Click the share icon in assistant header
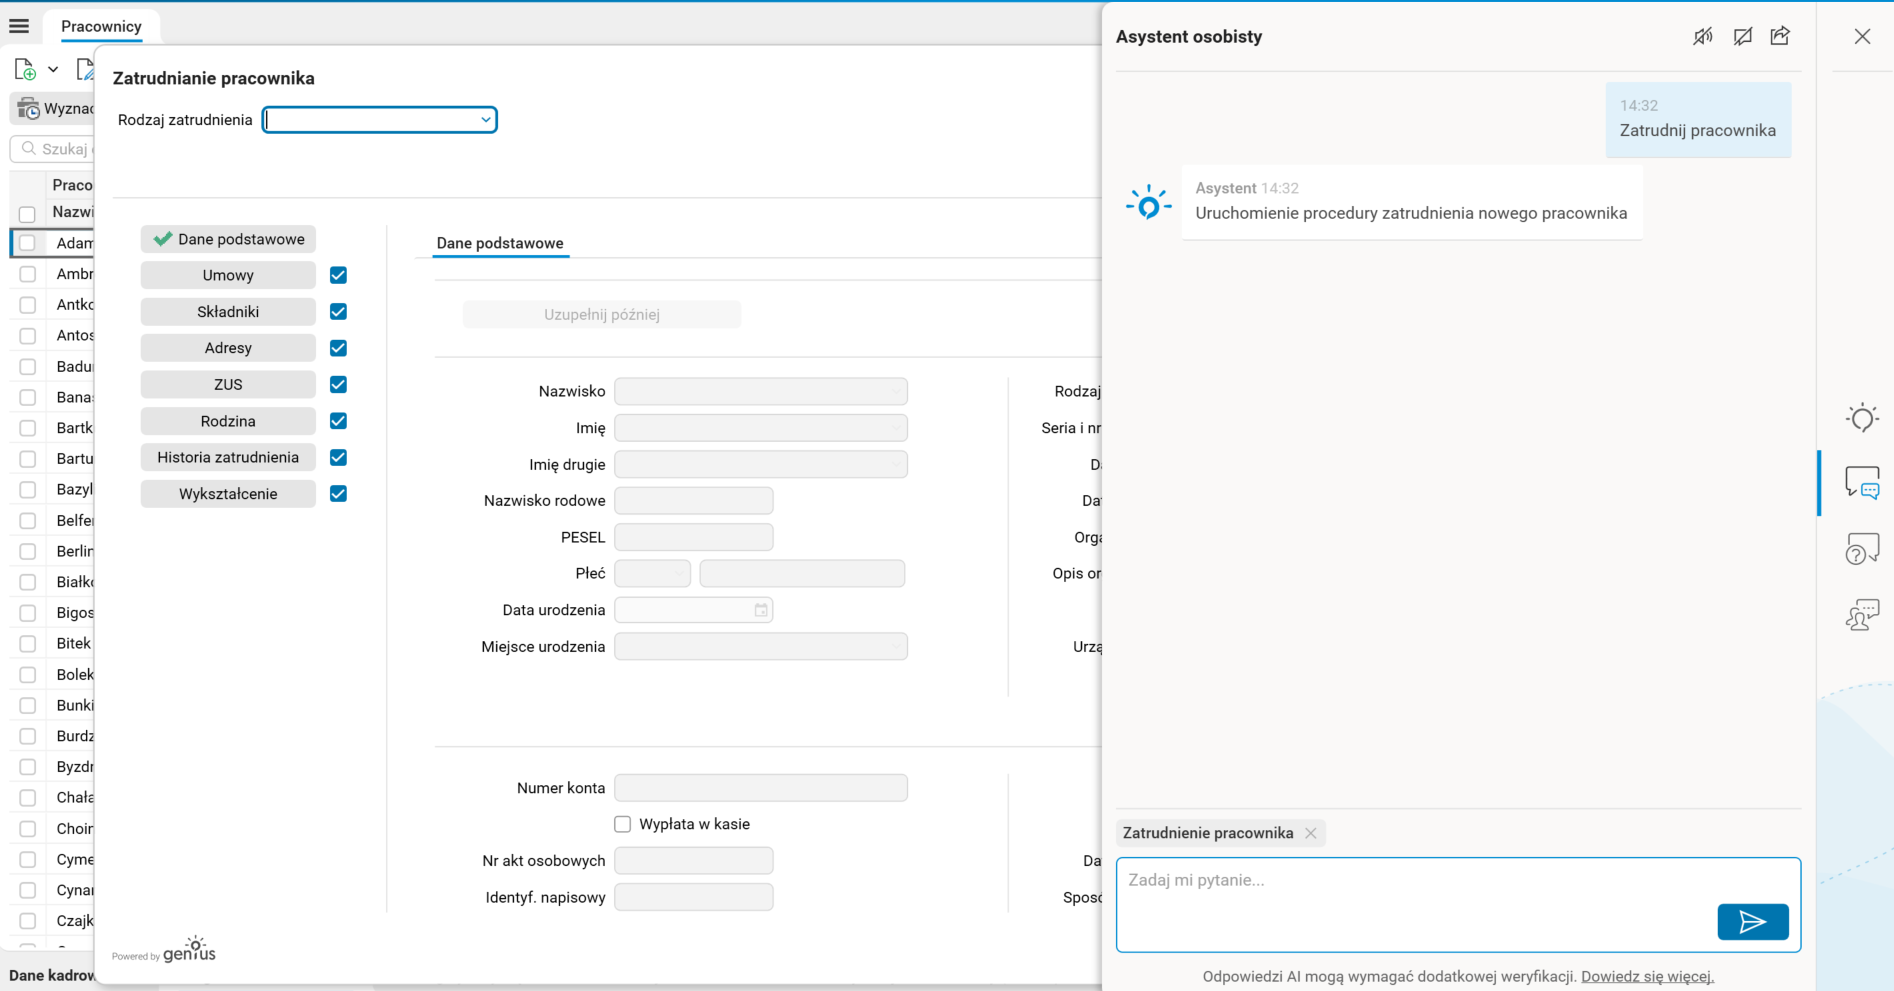Image resolution: width=1894 pixels, height=991 pixels. point(1780,37)
